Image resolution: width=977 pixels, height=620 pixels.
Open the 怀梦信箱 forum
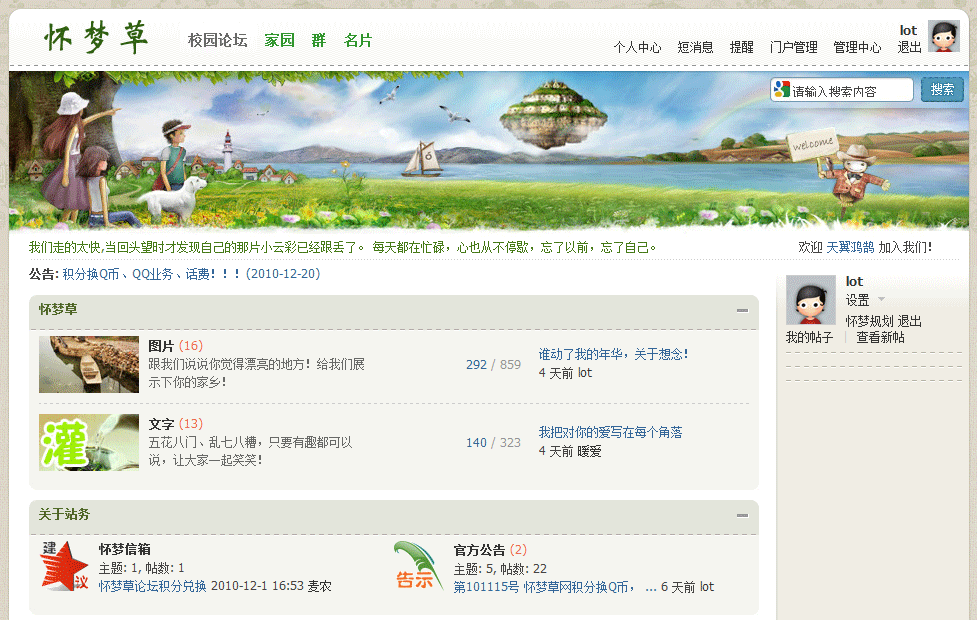click(125, 550)
